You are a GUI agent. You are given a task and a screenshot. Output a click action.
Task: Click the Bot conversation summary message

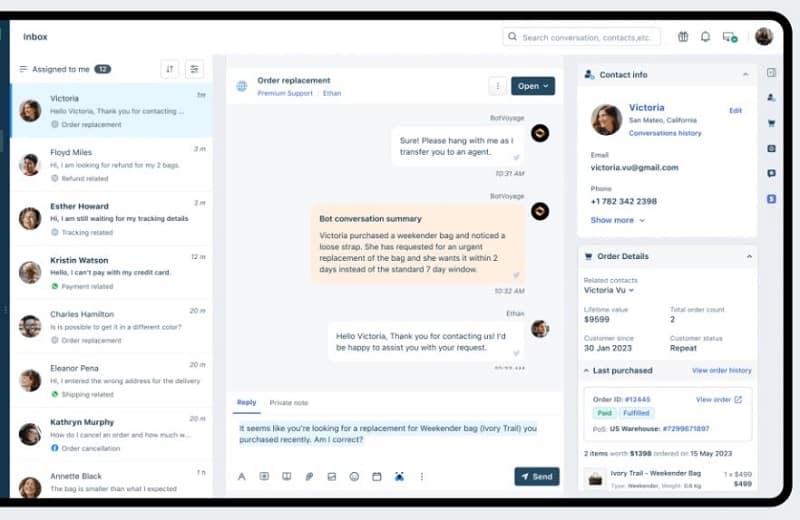coord(417,244)
